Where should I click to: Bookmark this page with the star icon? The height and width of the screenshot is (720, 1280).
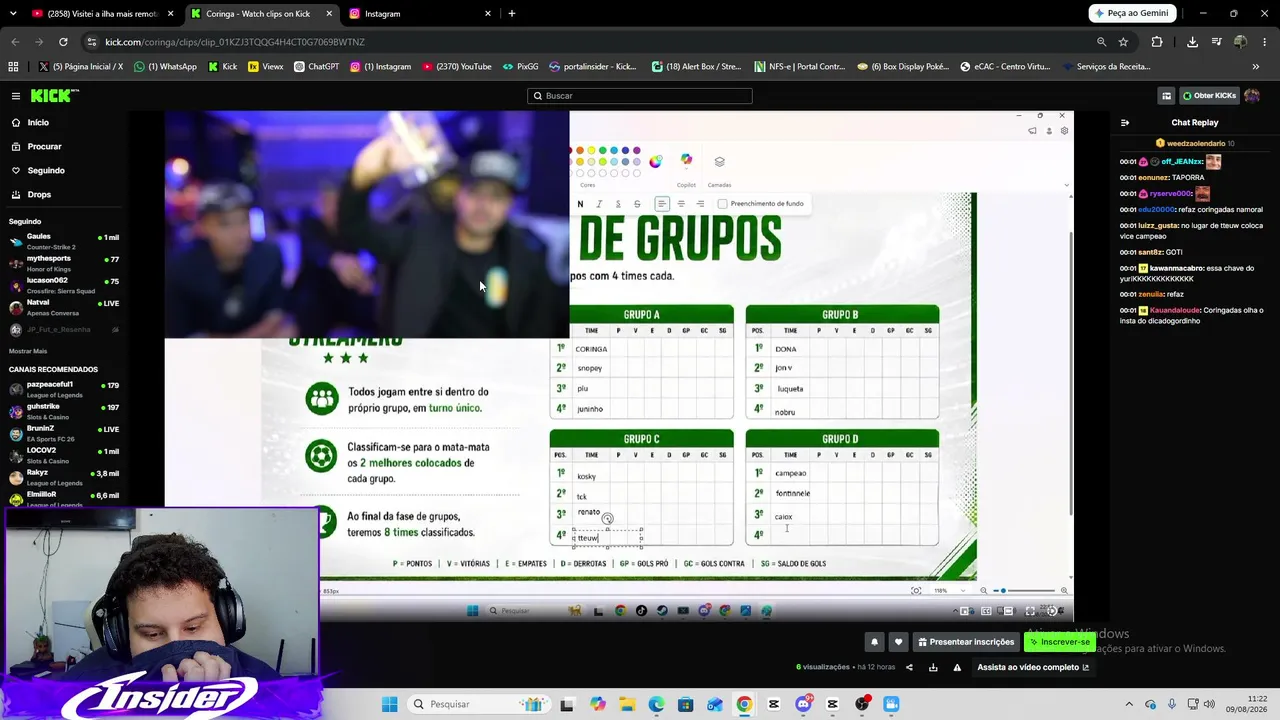1123,42
